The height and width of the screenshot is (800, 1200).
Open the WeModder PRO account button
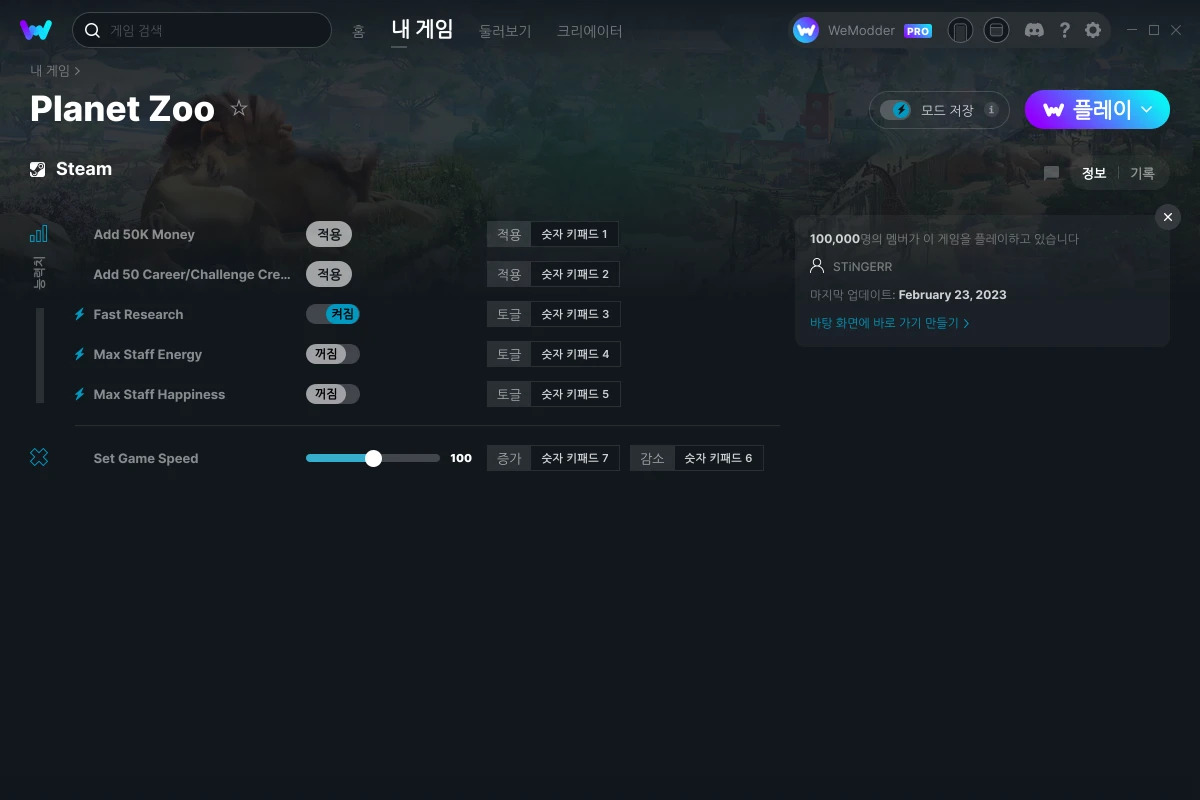click(x=863, y=30)
